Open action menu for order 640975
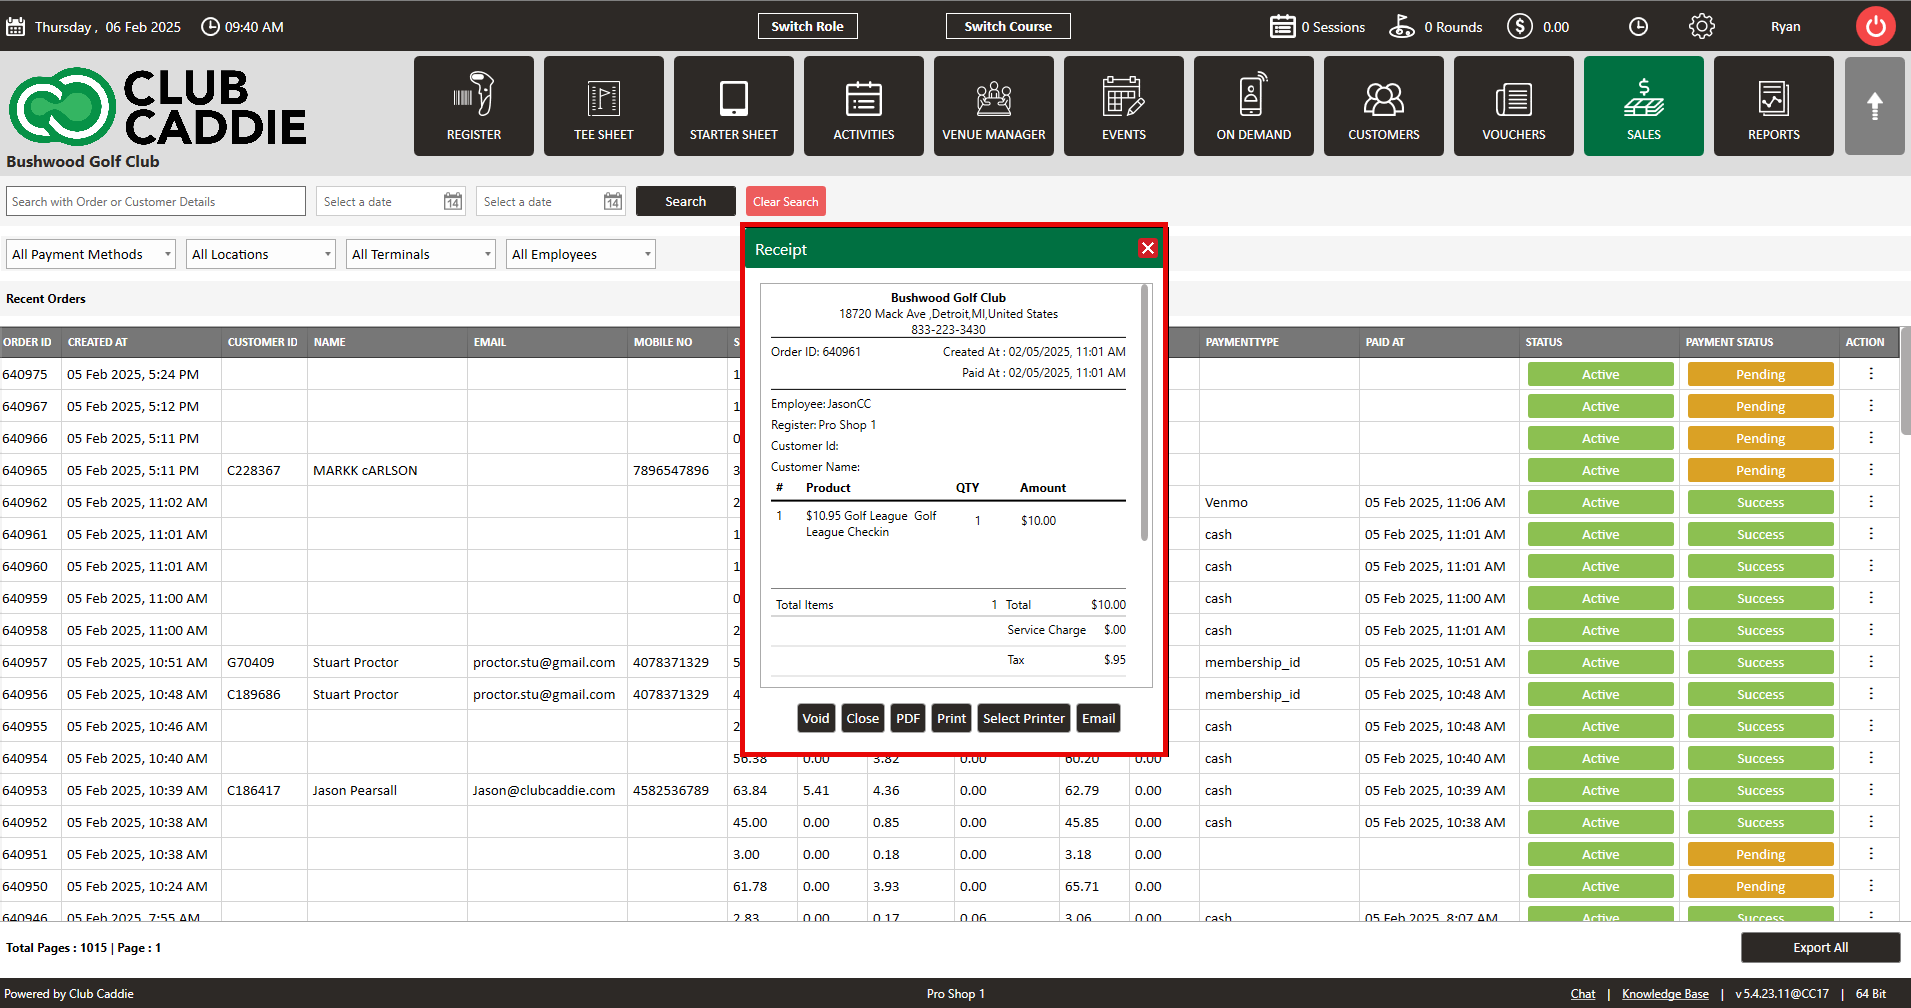Image resolution: width=1911 pixels, height=1008 pixels. tap(1871, 374)
